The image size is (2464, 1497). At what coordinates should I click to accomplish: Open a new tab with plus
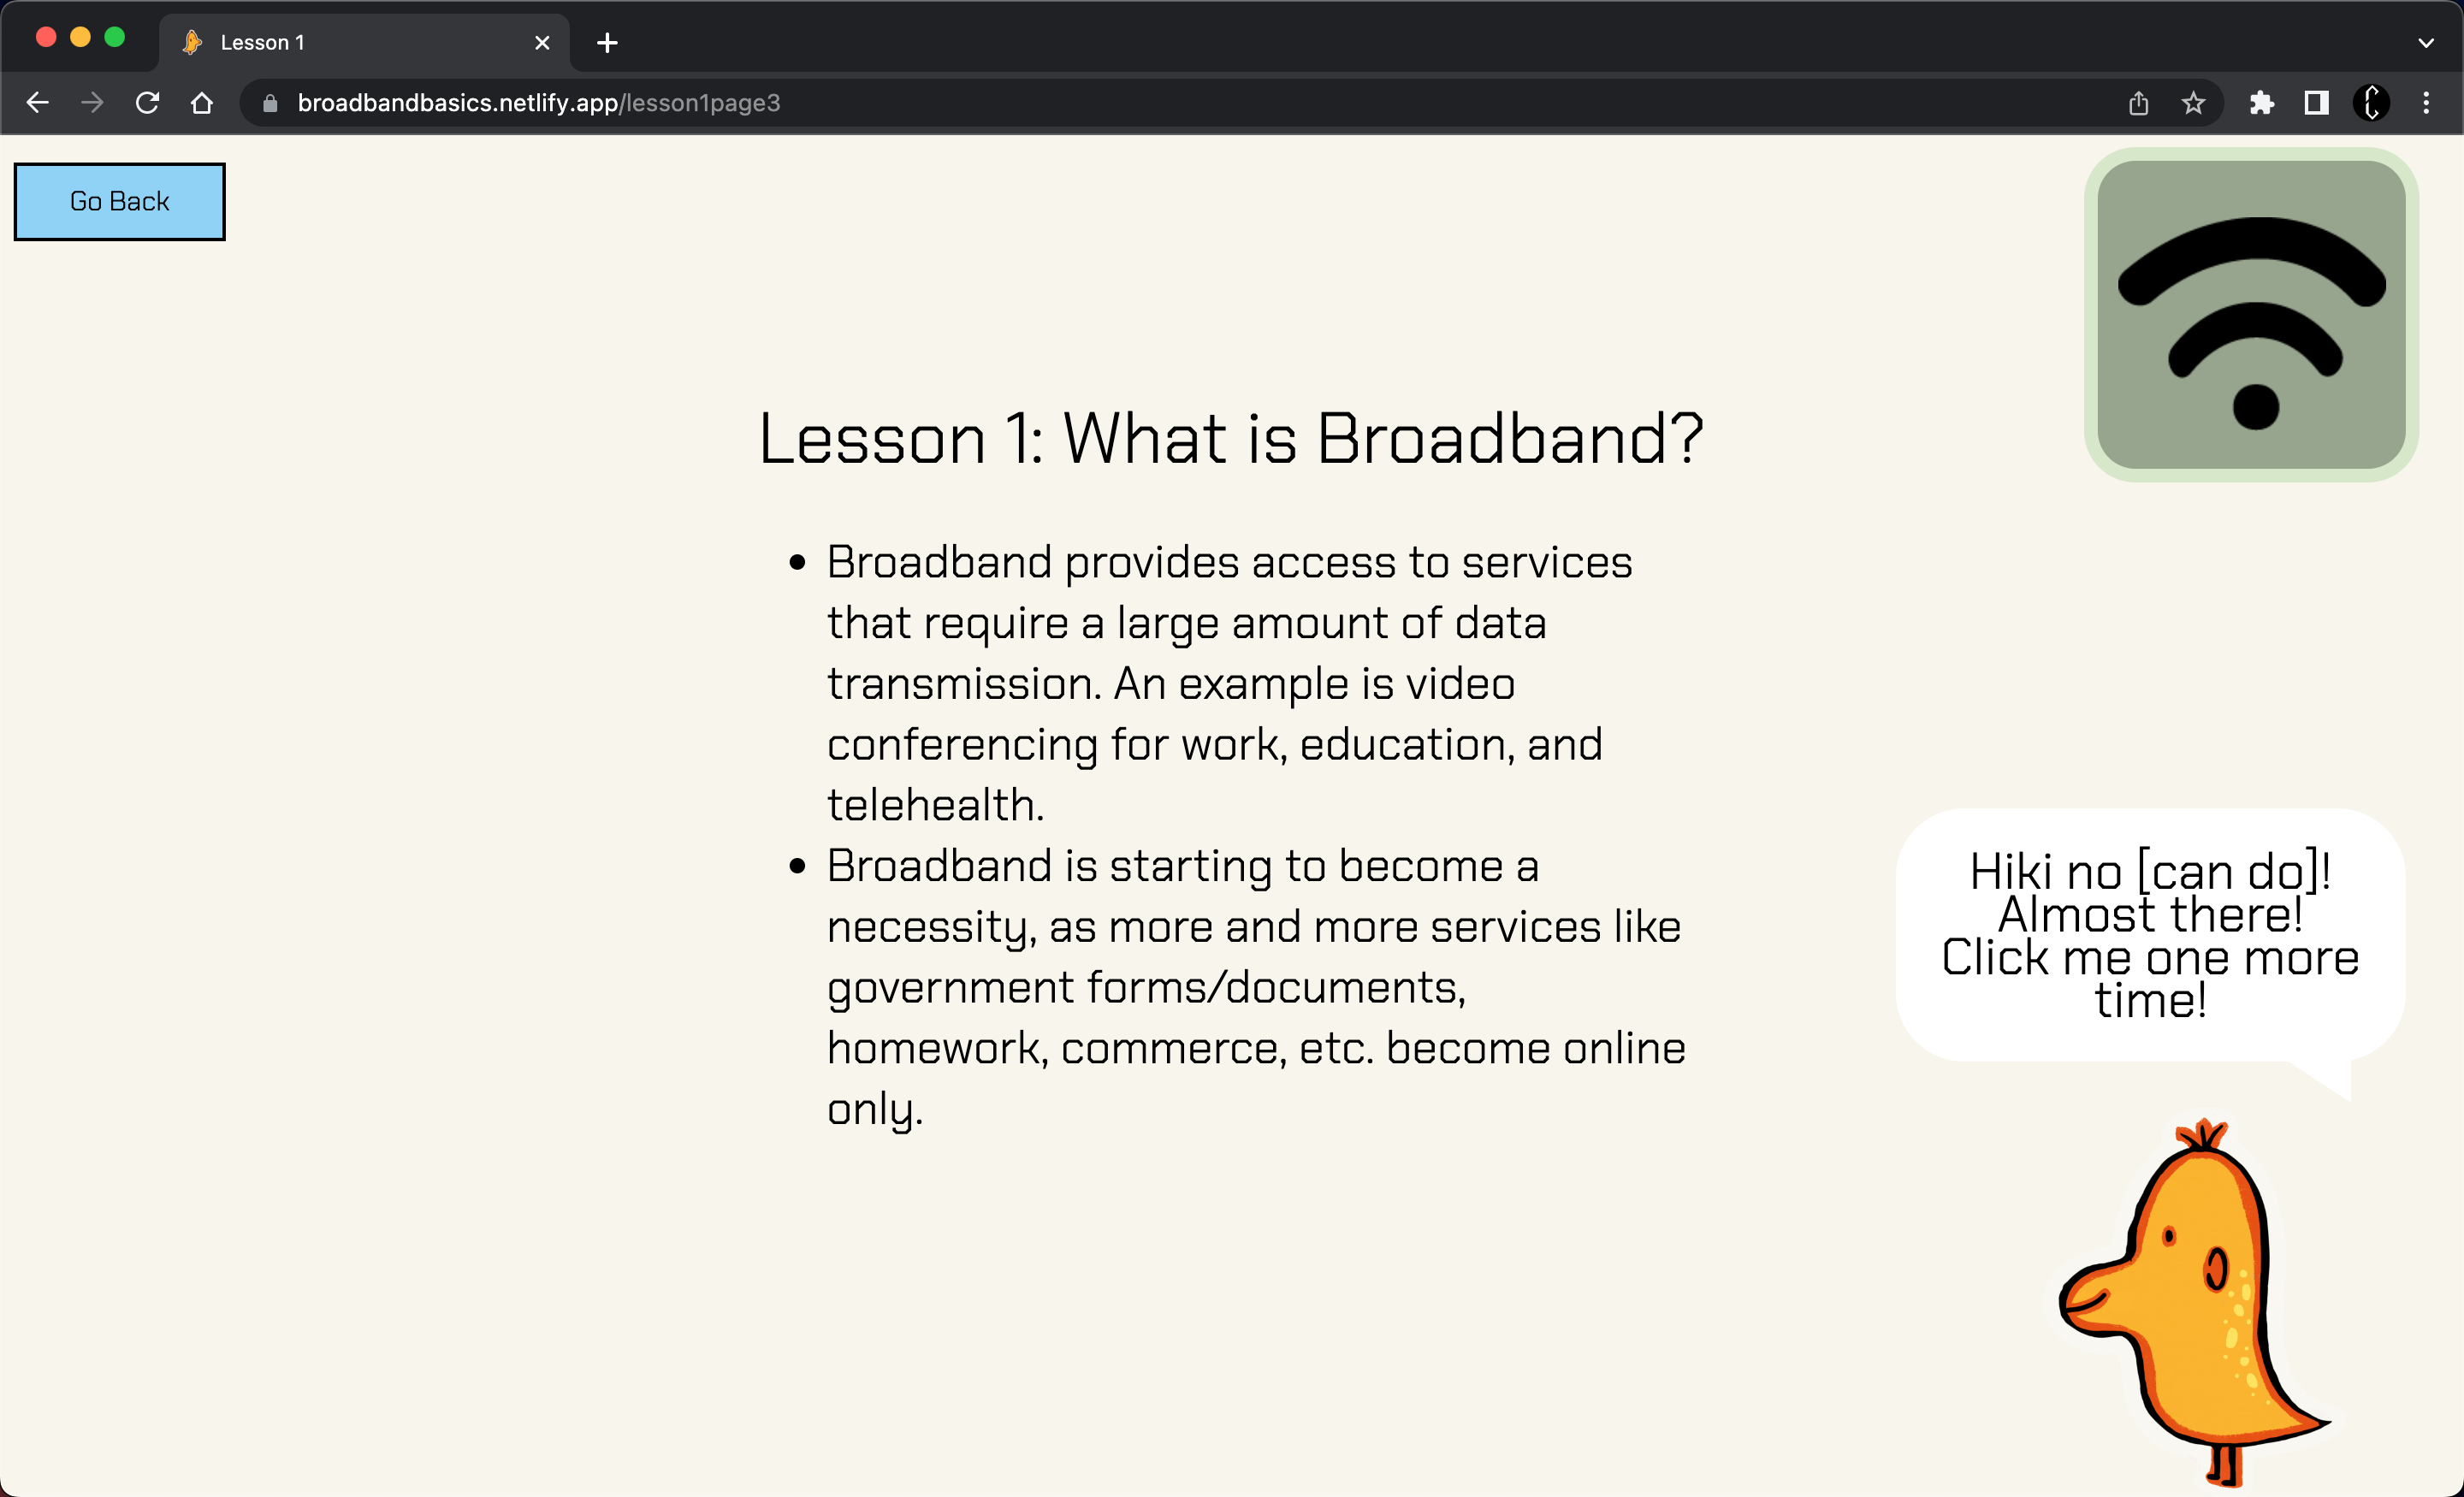(607, 43)
